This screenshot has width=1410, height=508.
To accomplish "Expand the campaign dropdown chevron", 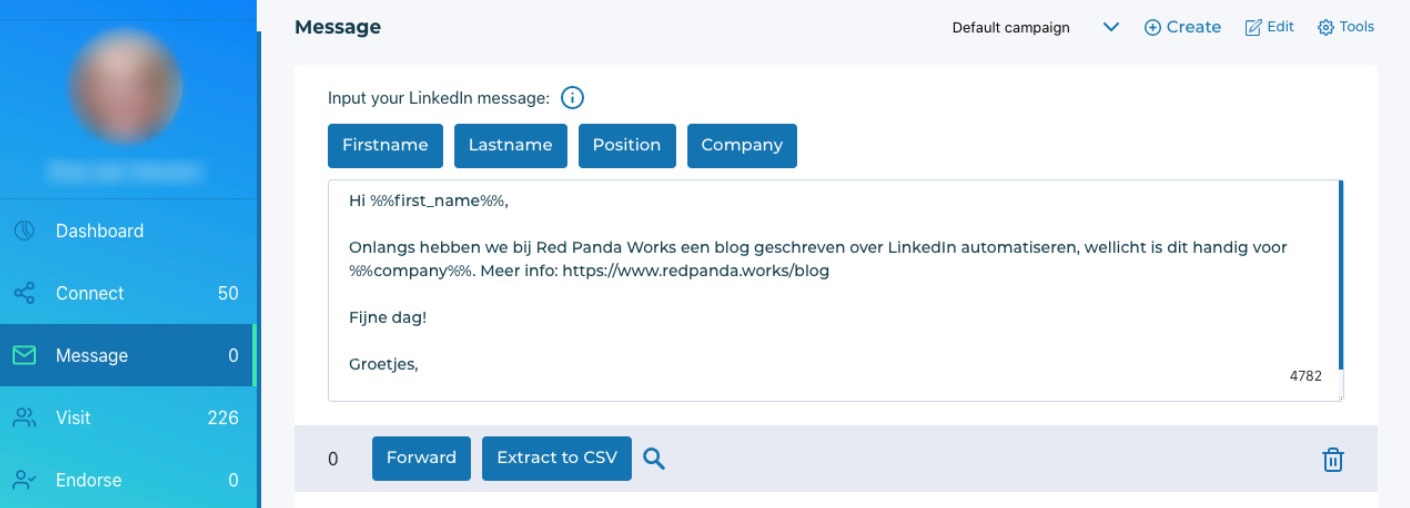I will (x=1110, y=28).
